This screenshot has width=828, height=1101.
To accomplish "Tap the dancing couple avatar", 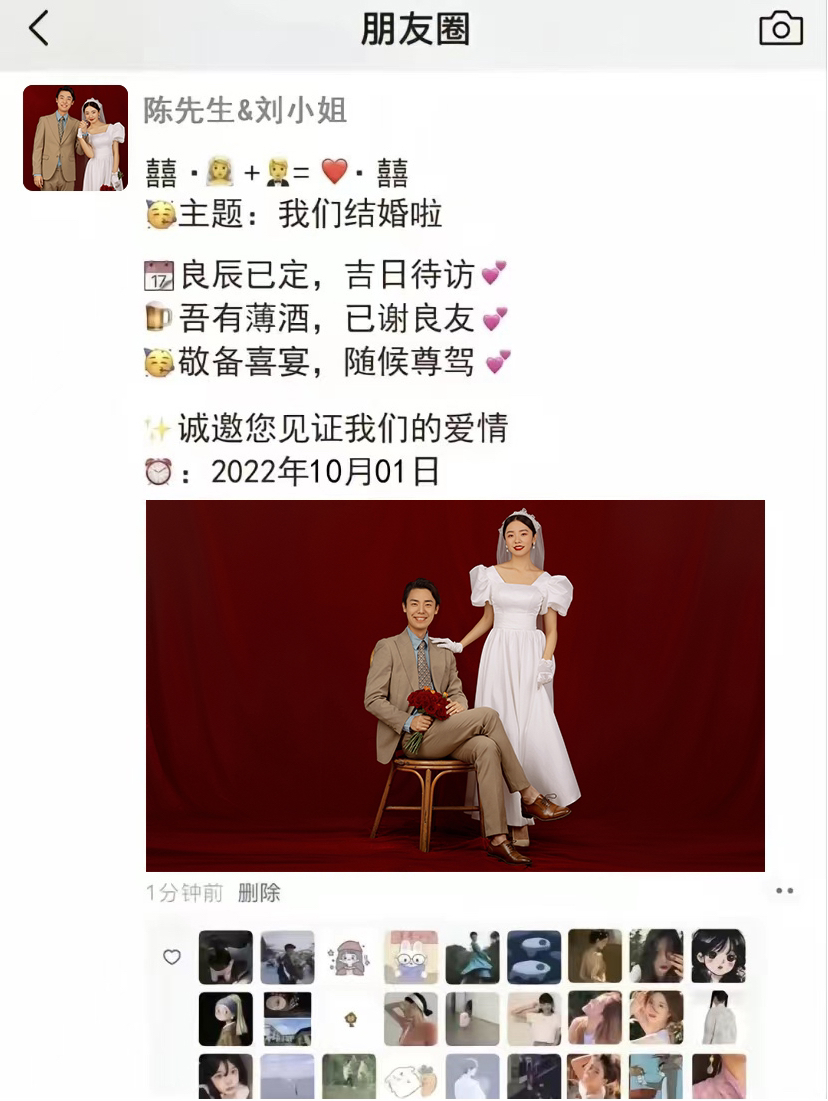I will [x=472, y=956].
